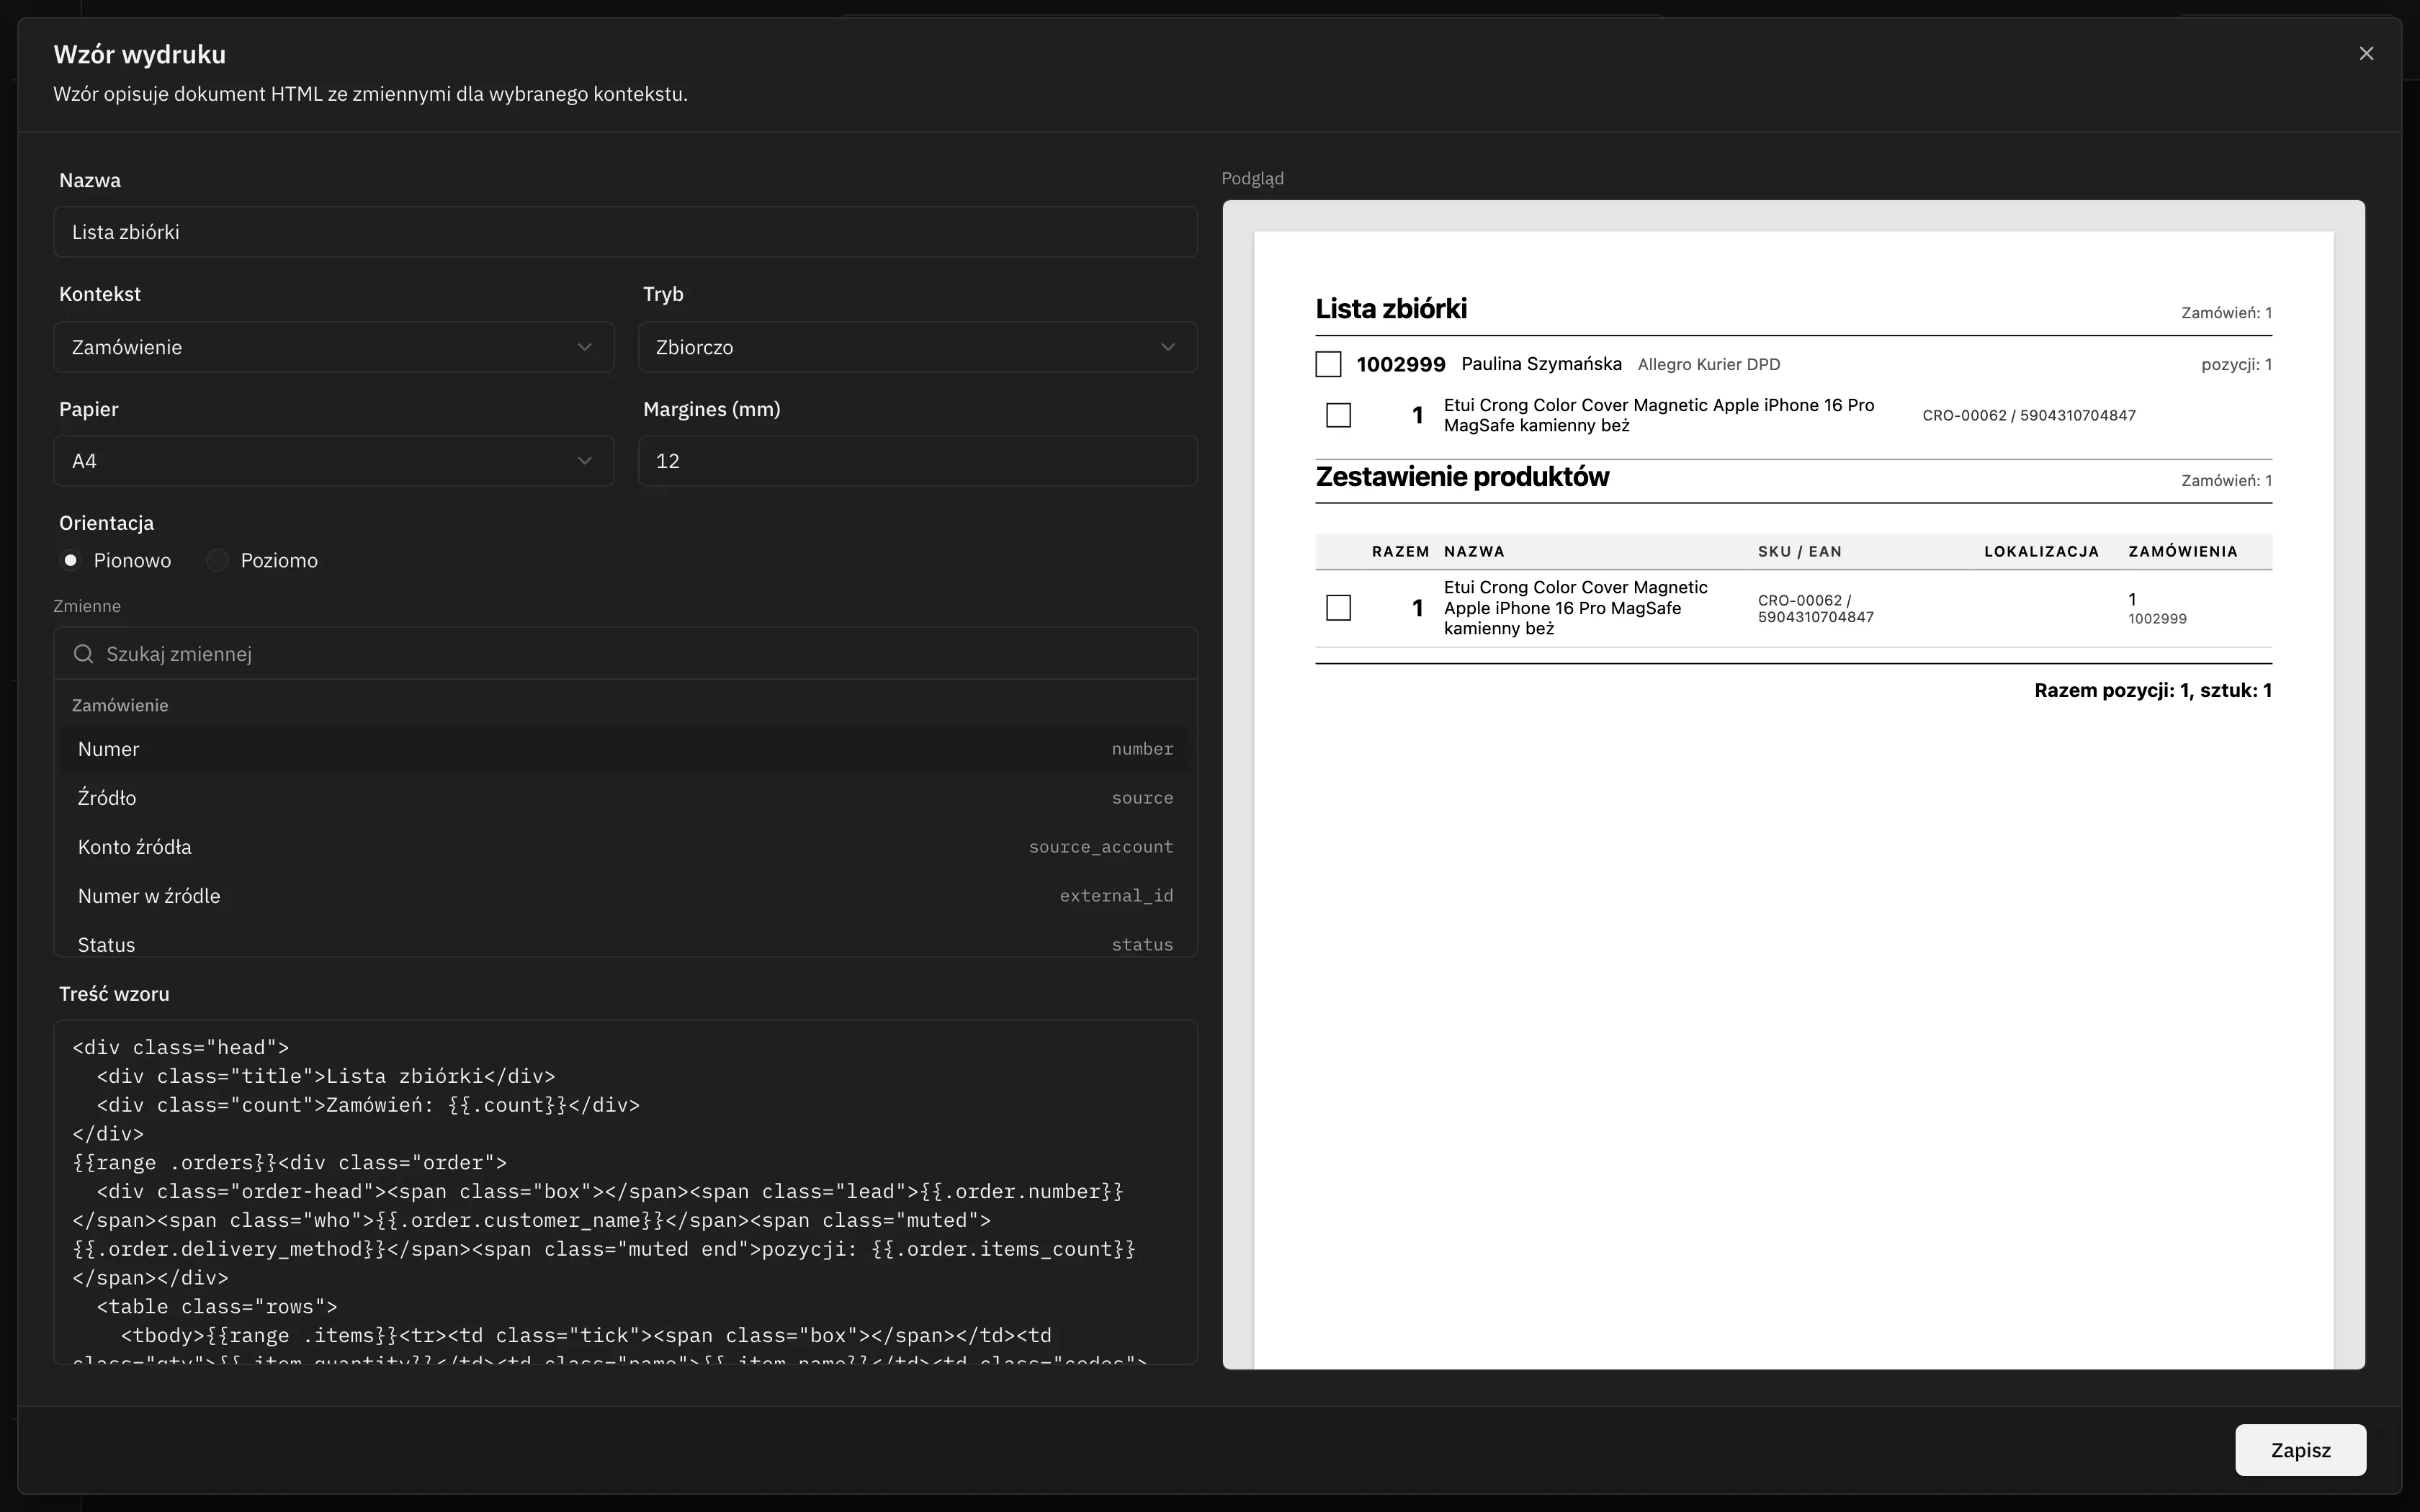Click the search magnifier icon in Zmienne

tap(84, 654)
